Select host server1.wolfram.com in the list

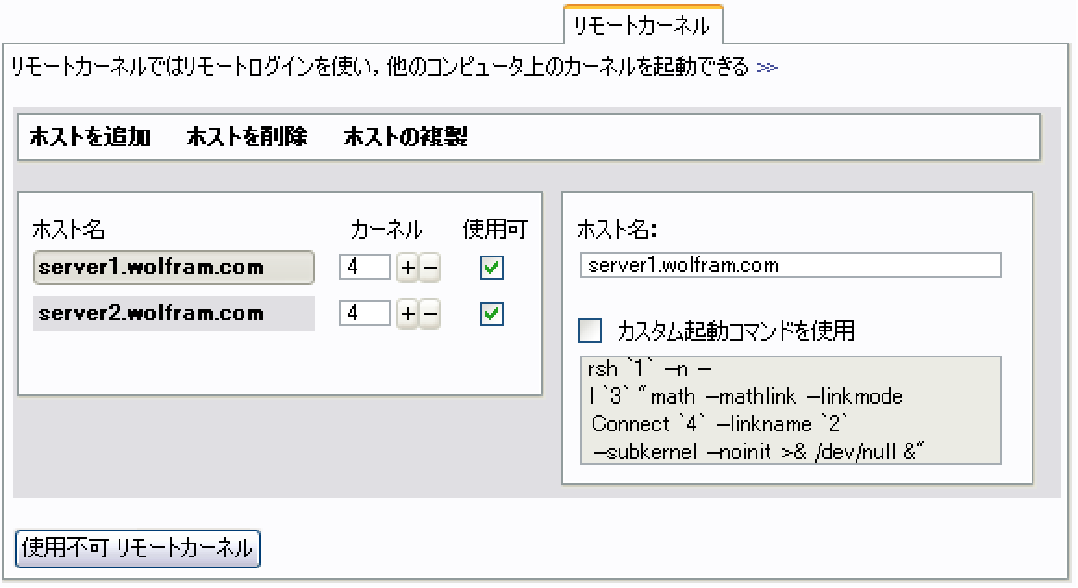pos(174,268)
